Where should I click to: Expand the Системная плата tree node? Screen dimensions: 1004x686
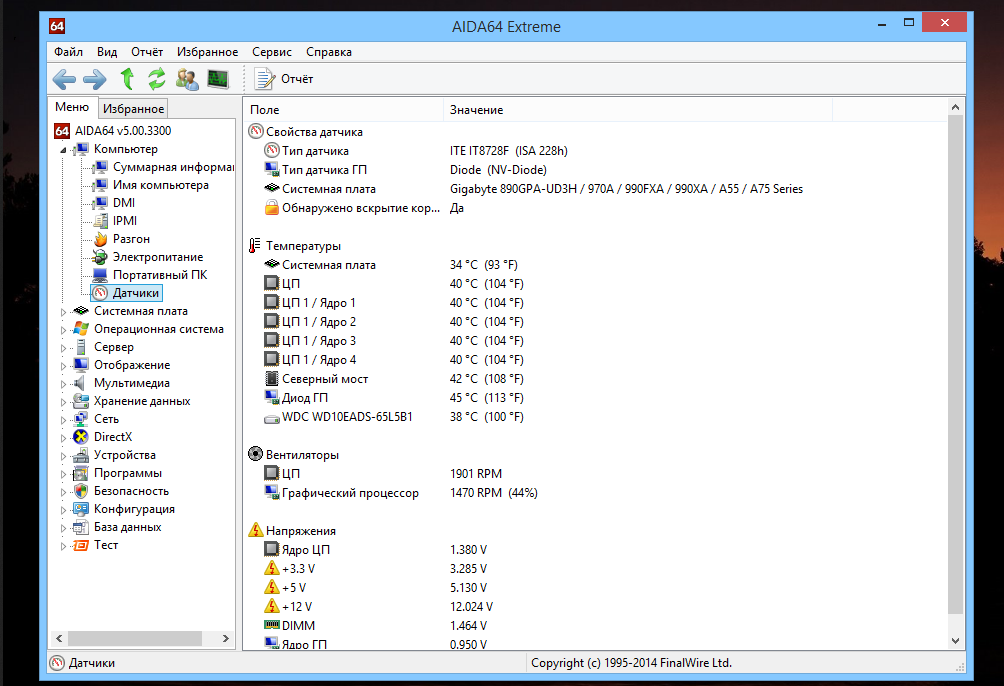coord(63,312)
